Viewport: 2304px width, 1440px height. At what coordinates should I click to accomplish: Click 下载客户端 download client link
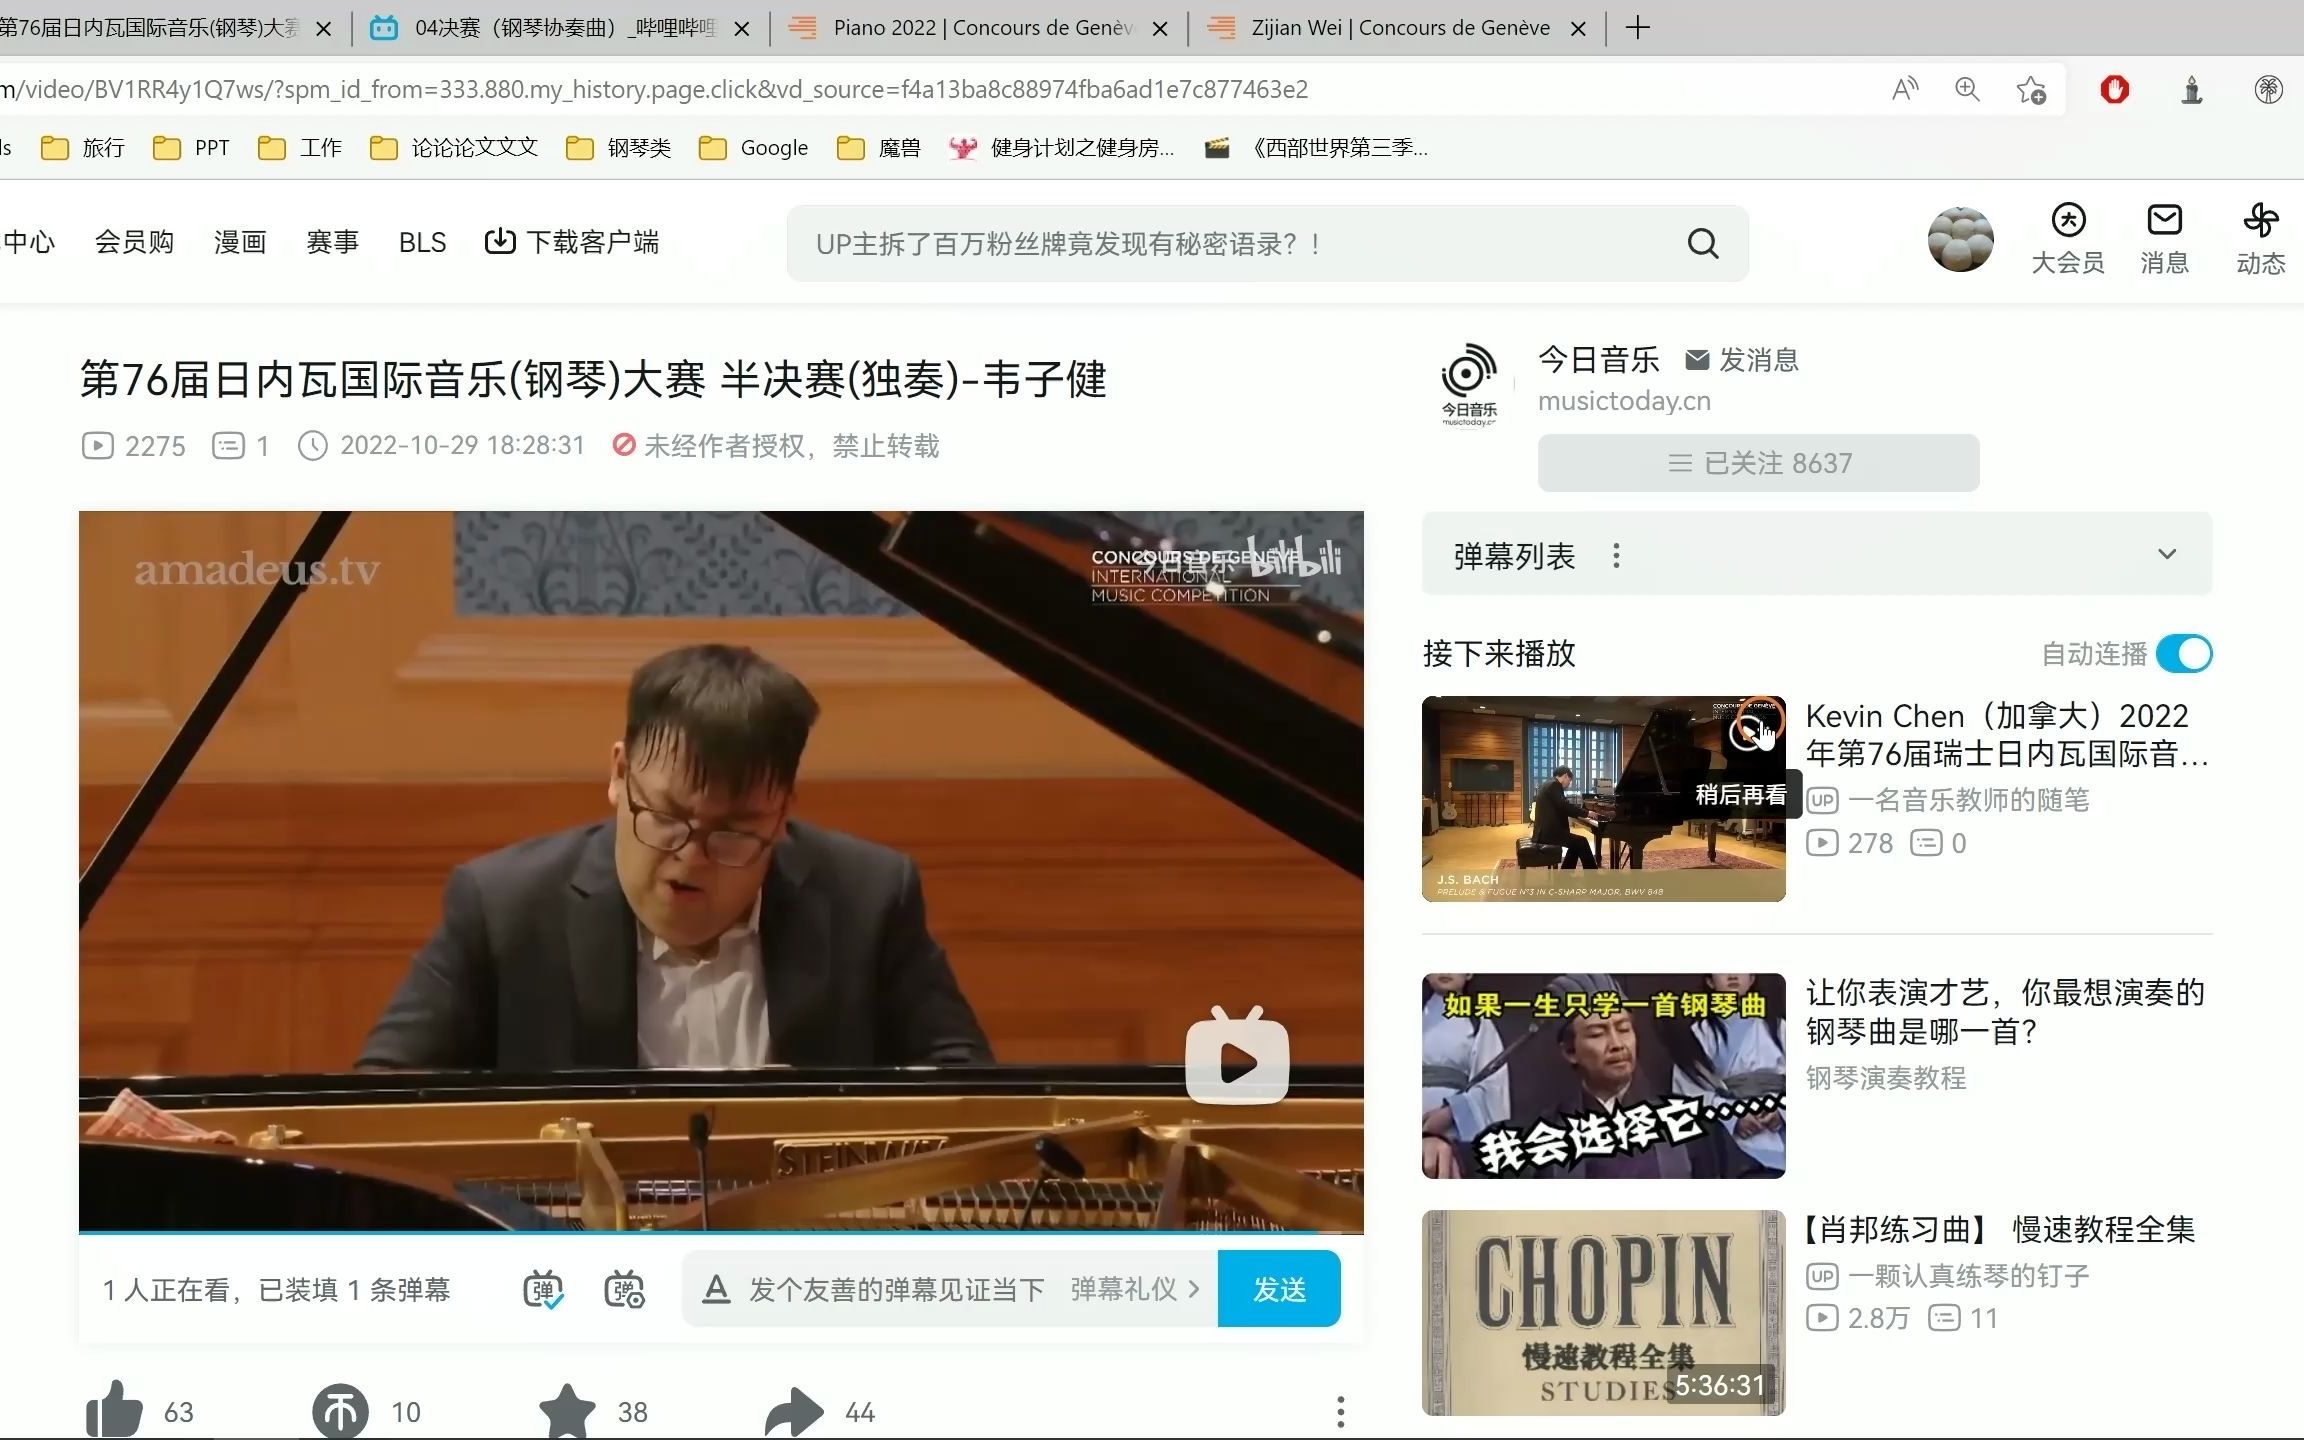click(571, 242)
